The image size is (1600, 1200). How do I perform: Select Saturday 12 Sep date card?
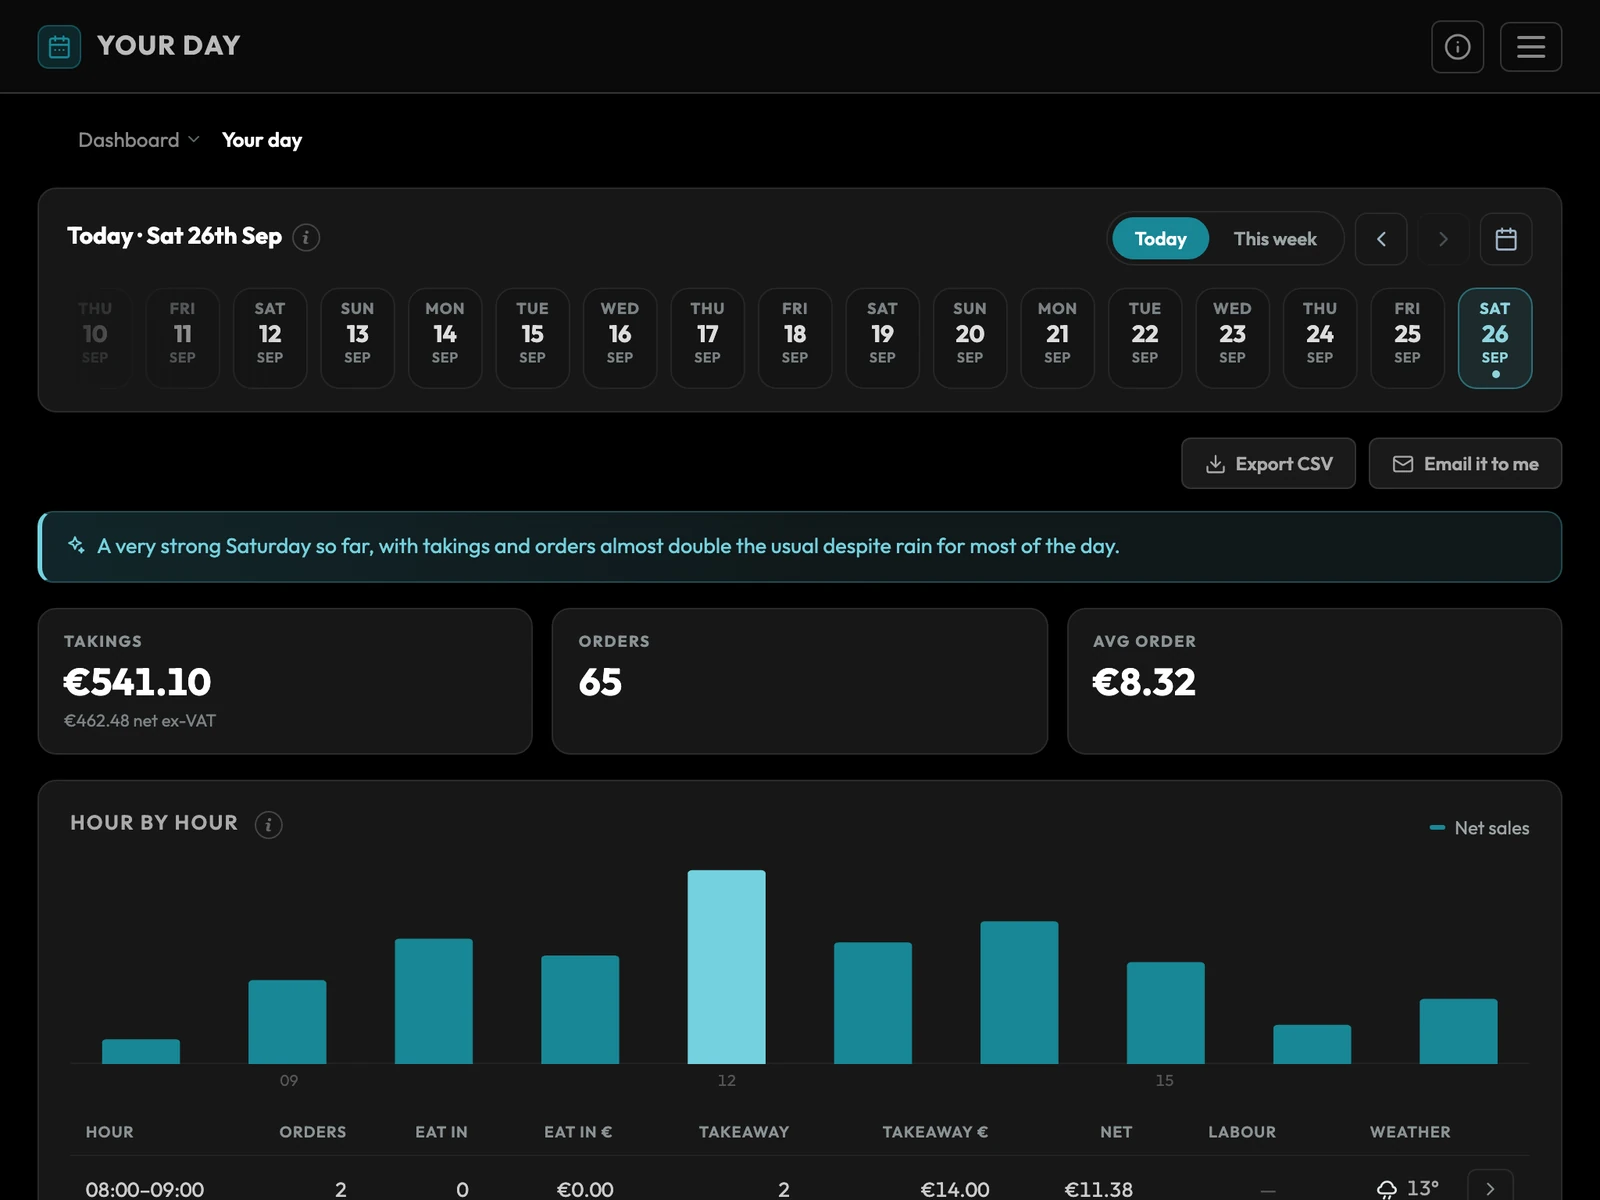point(270,338)
